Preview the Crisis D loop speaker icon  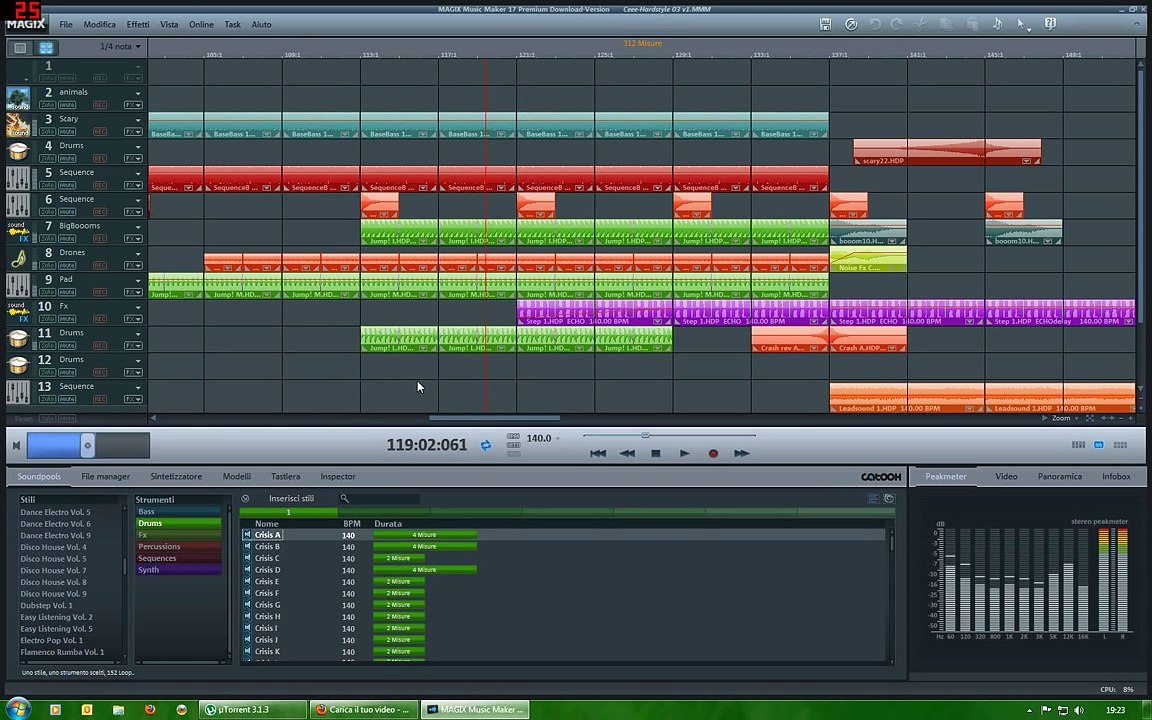(x=247, y=570)
